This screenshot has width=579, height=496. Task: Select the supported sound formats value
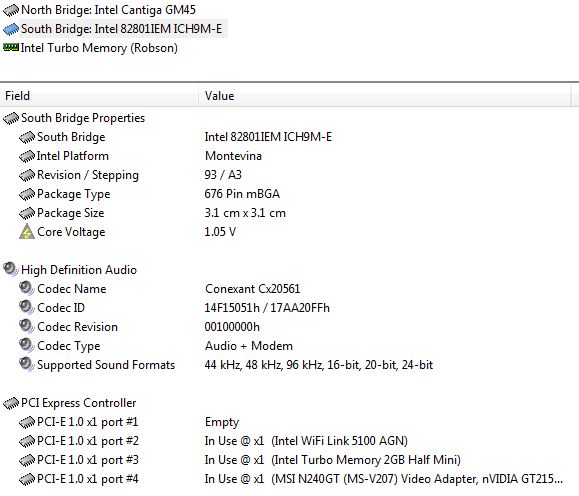[x=319, y=365]
